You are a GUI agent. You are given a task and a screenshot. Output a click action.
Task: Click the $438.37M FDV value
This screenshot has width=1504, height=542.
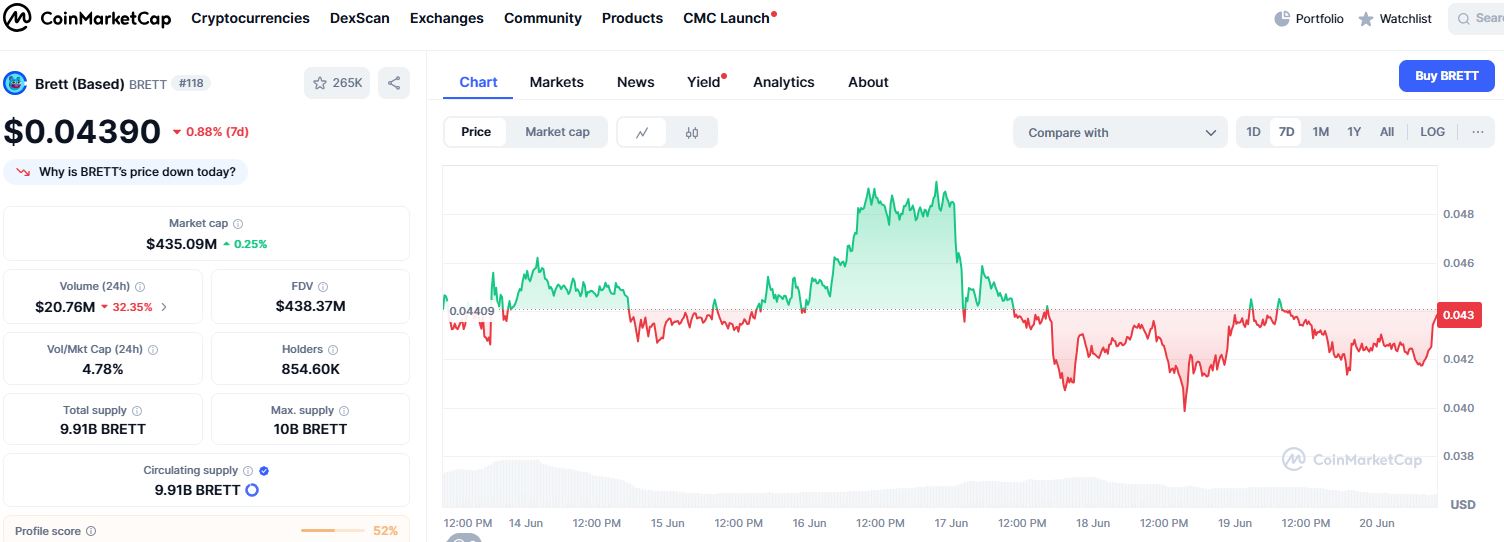pyautogui.click(x=311, y=306)
